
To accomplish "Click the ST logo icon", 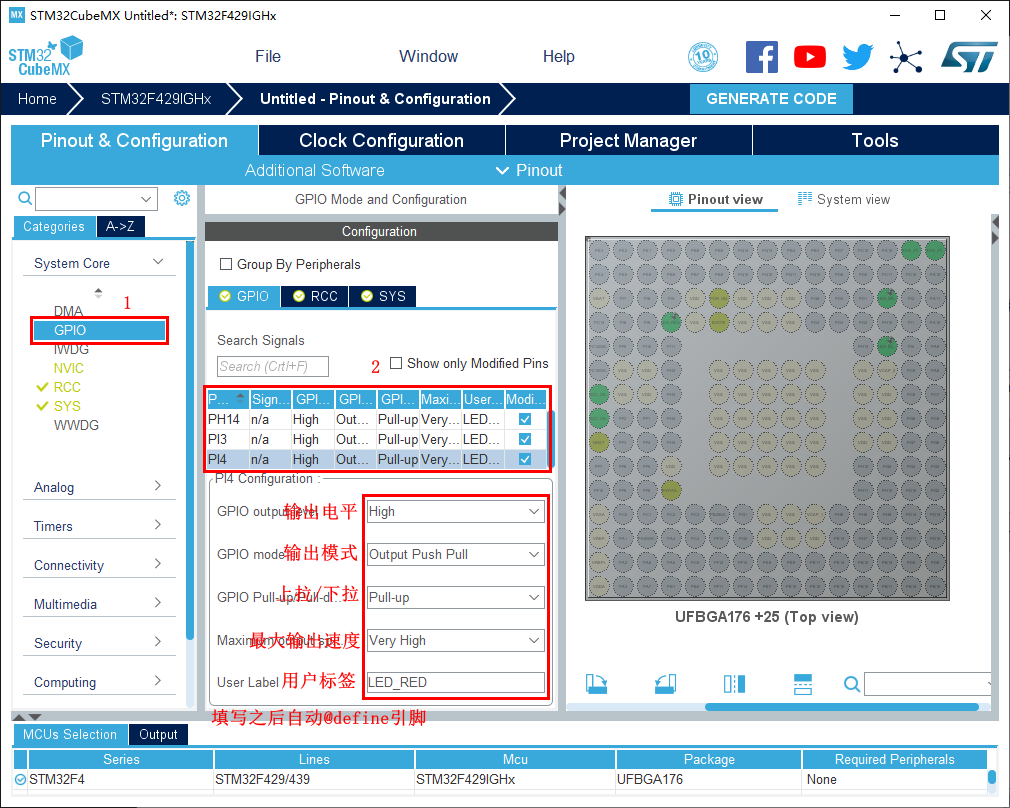I will (968, 57).
